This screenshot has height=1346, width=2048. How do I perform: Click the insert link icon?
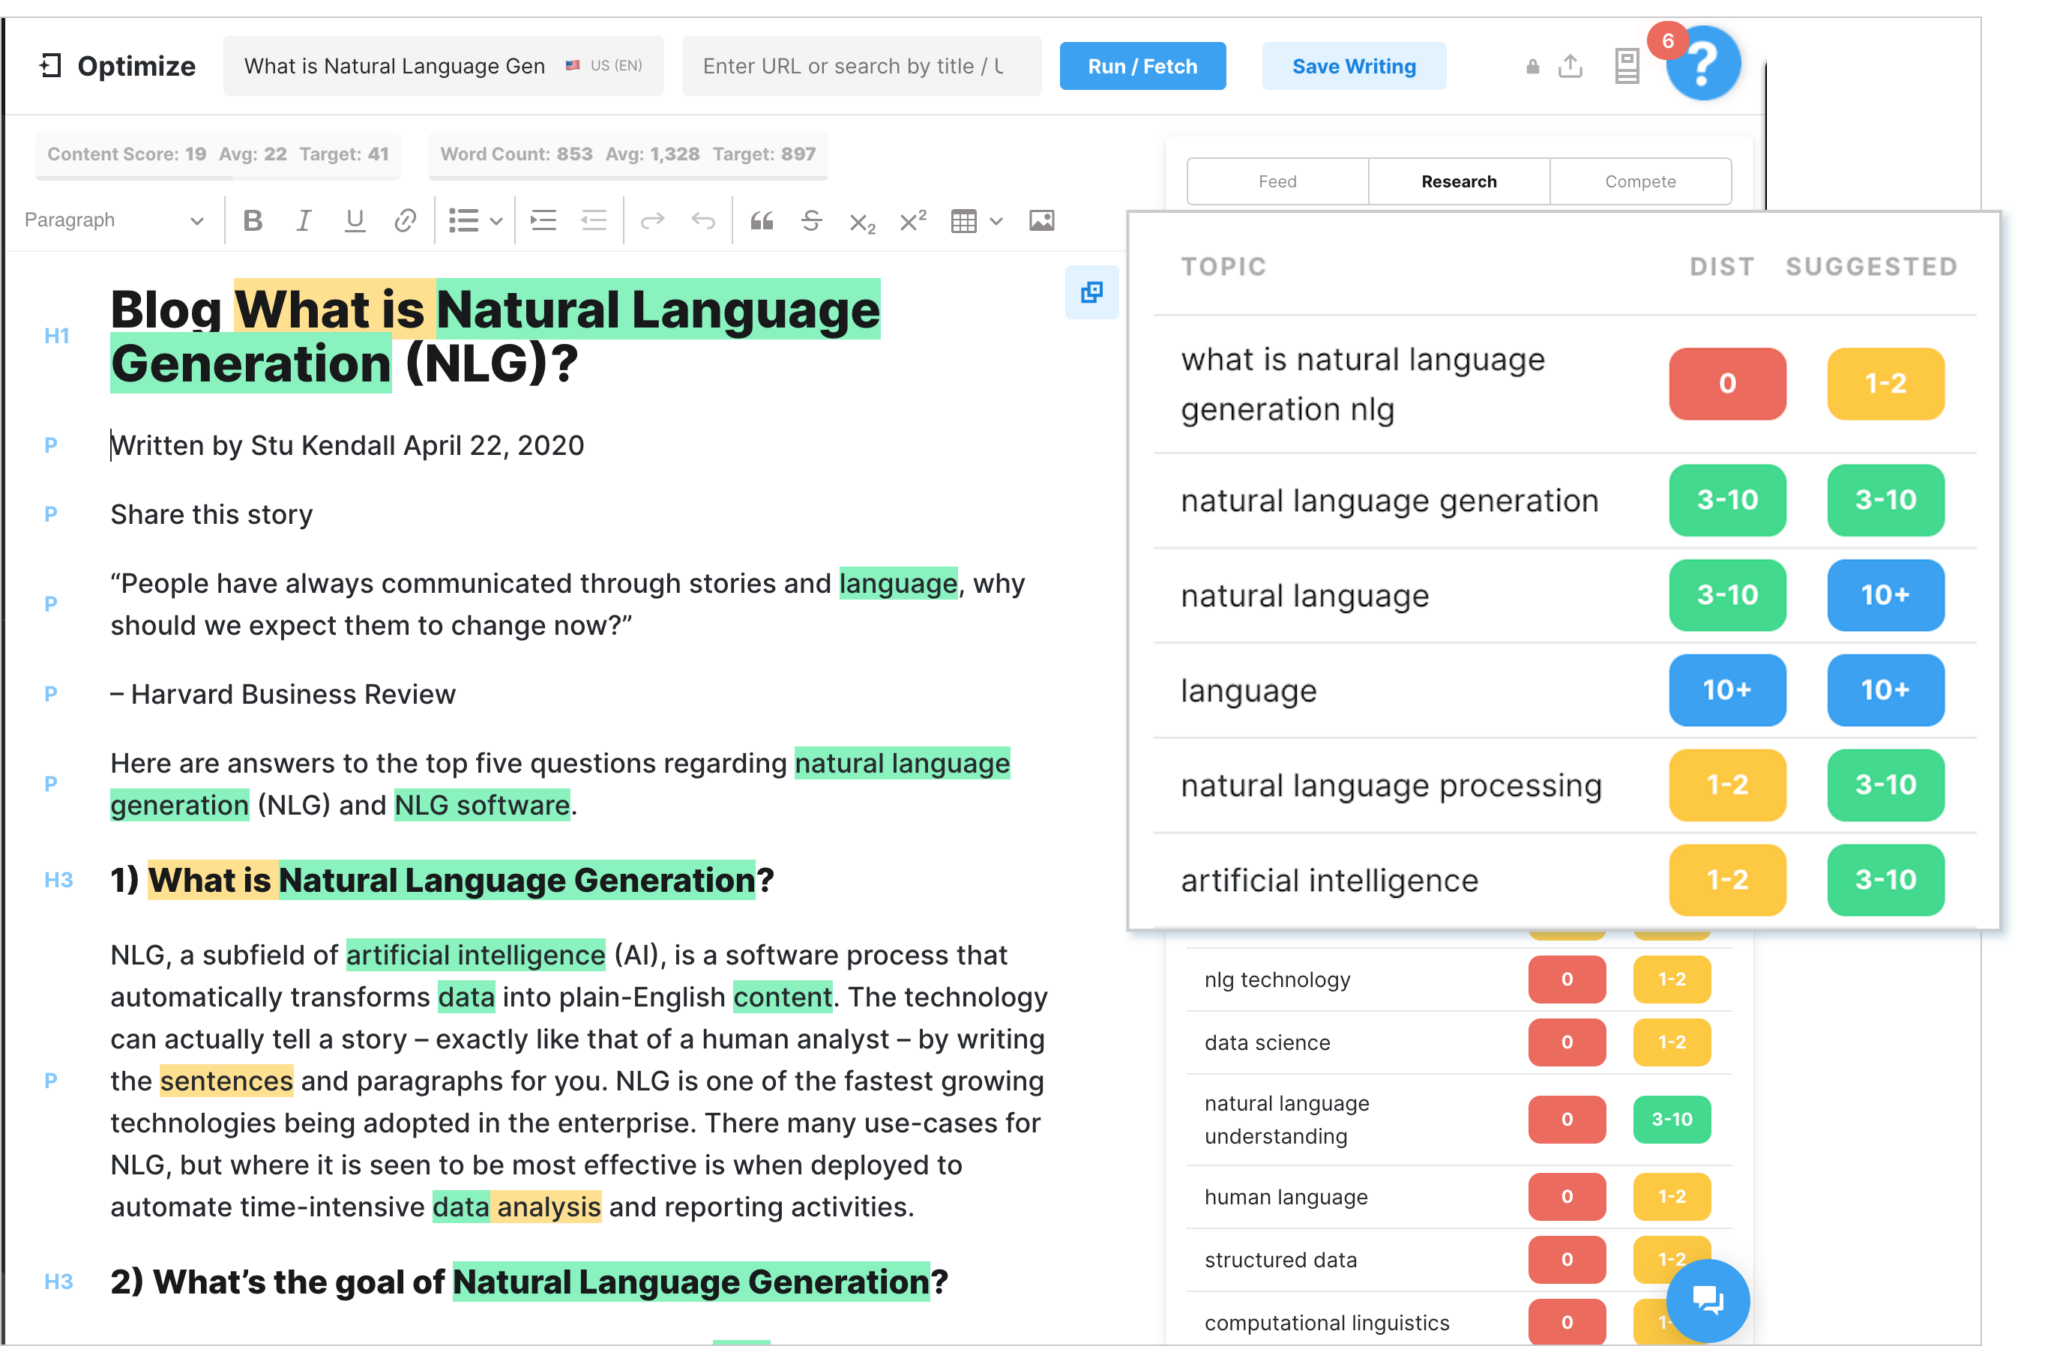[405, 221]
